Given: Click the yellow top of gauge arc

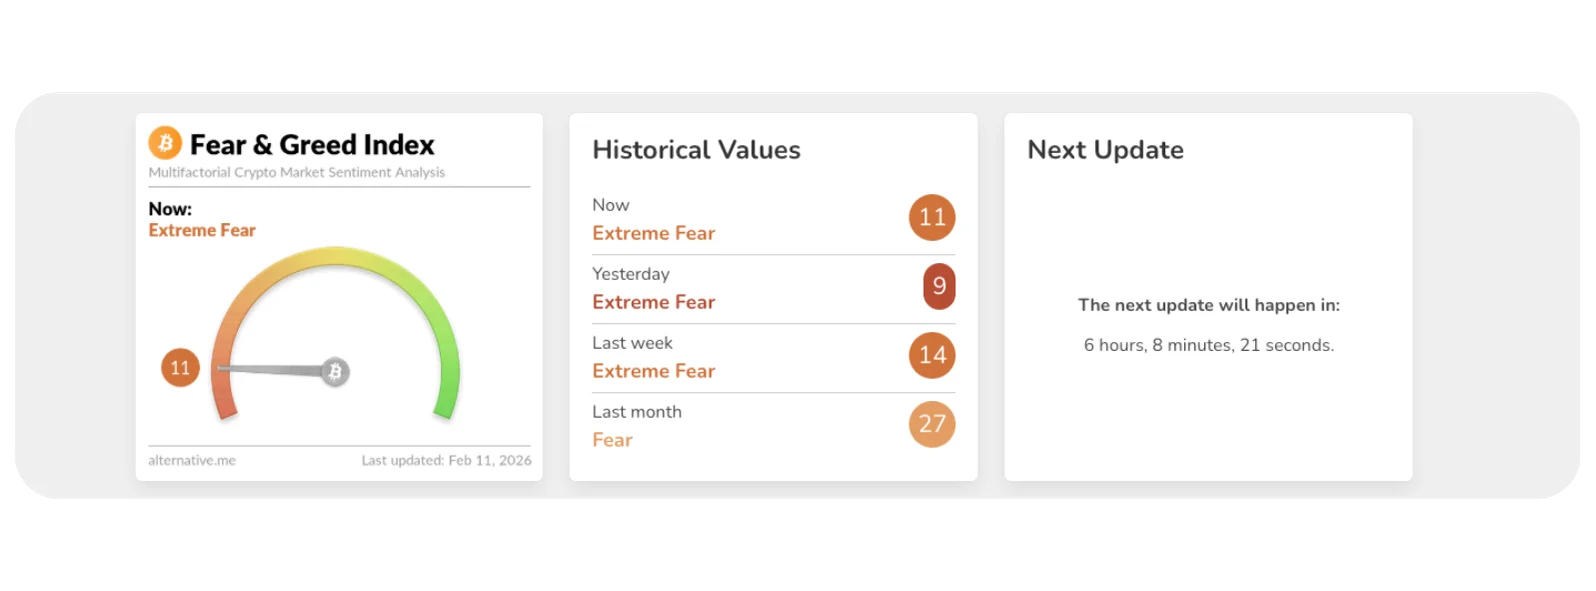Looking at the screenshot, I should (336, 258).
